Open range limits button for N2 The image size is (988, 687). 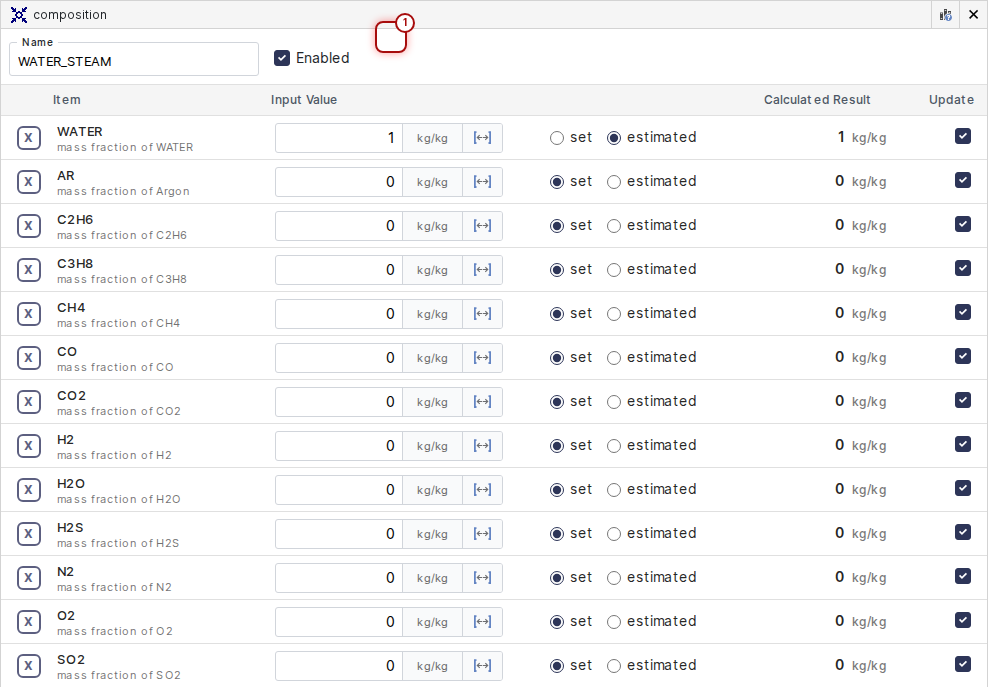(x=482, y=578)
